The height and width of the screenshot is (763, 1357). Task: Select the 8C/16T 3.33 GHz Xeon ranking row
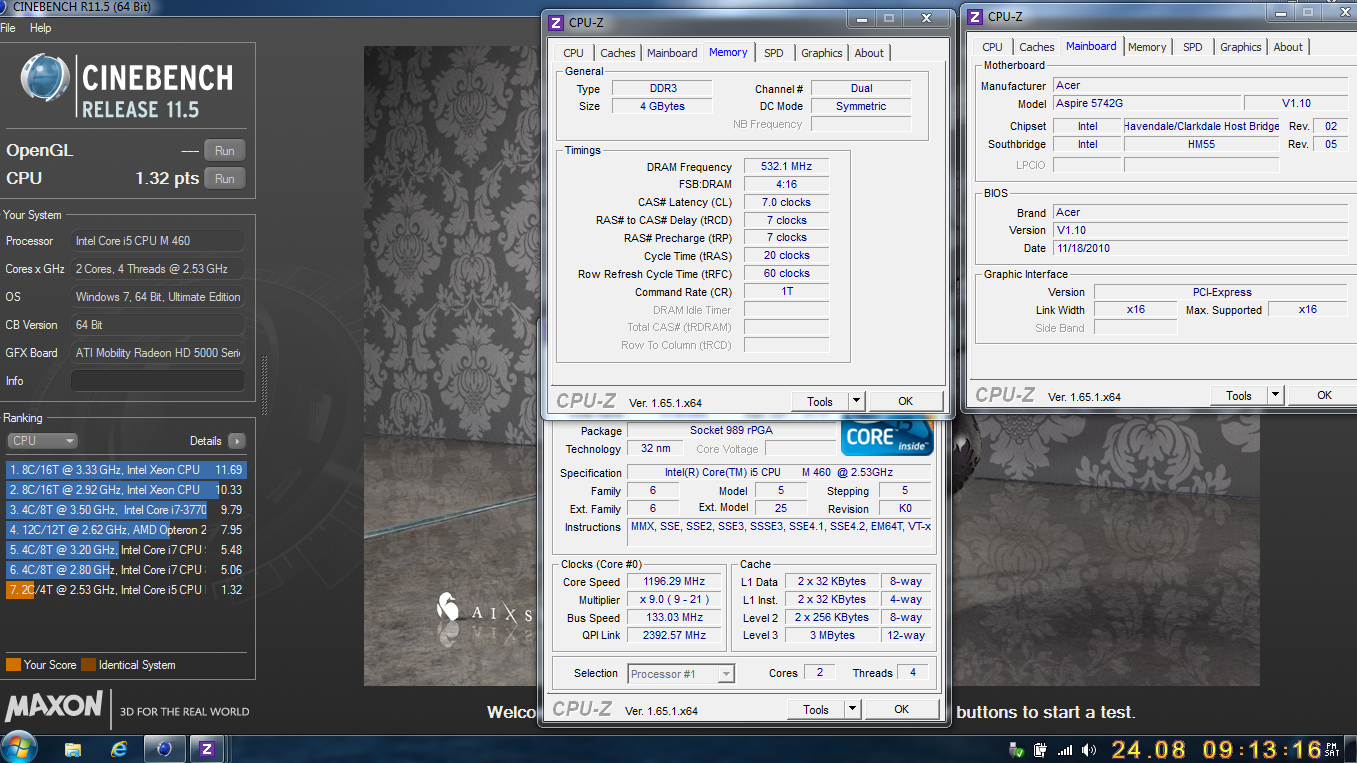pos(125,470)
